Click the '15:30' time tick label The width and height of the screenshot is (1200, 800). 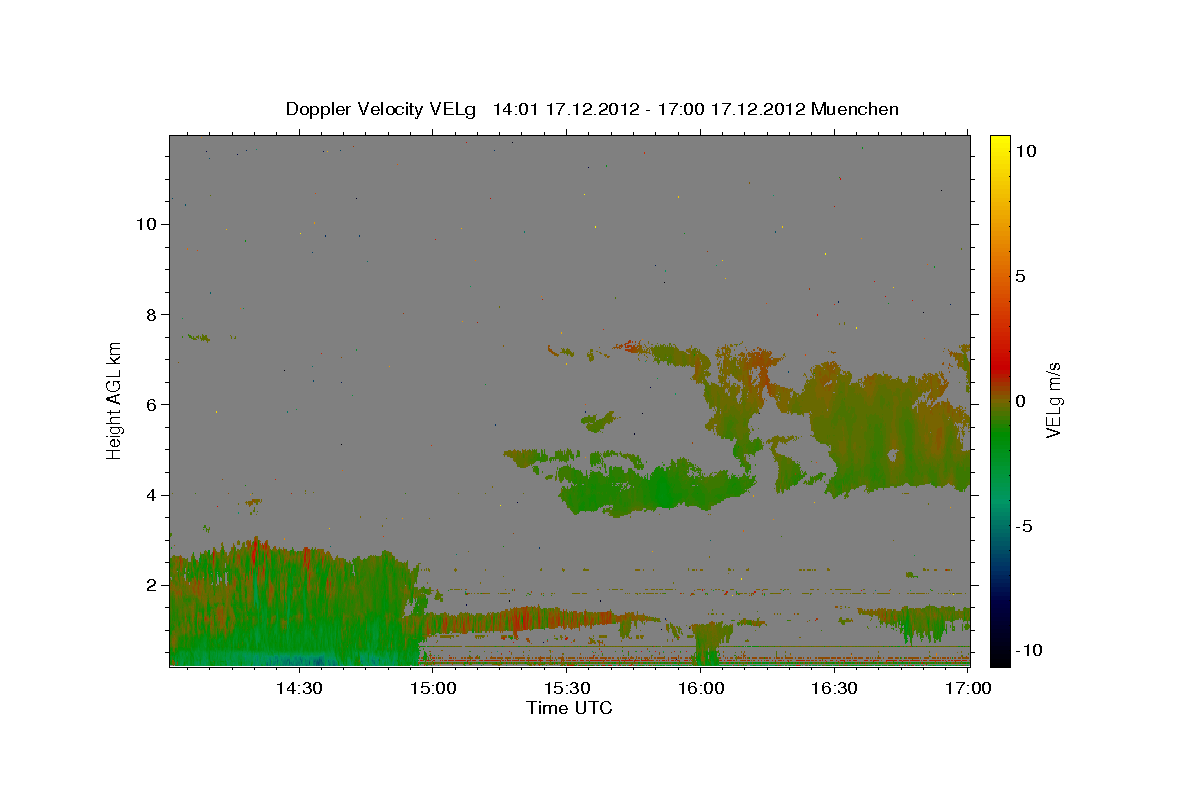(567, 688)
